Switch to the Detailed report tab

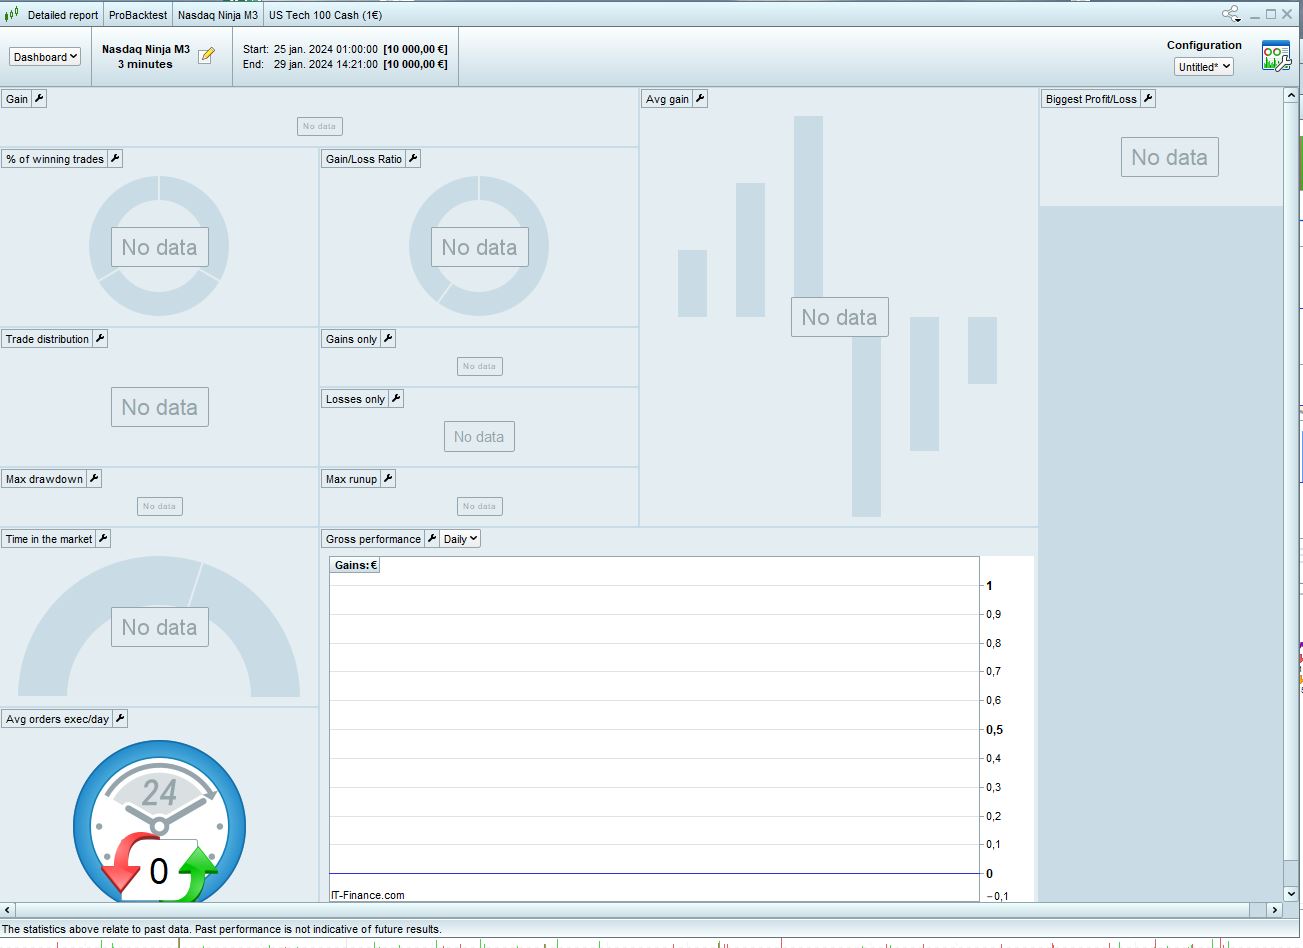63,15
